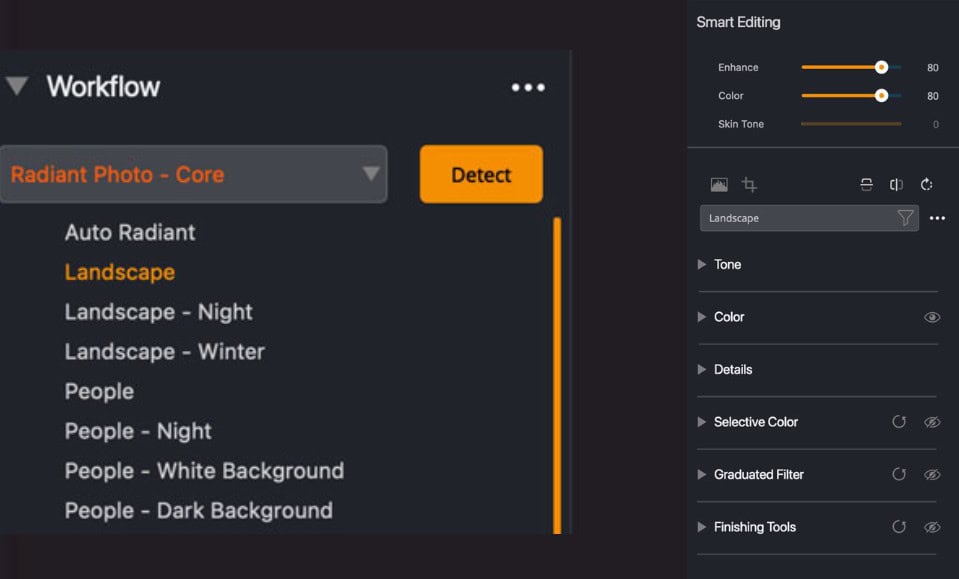Reset the Finishing Tools section
This screenshot has height=579, width=959.
coord(899,527)
